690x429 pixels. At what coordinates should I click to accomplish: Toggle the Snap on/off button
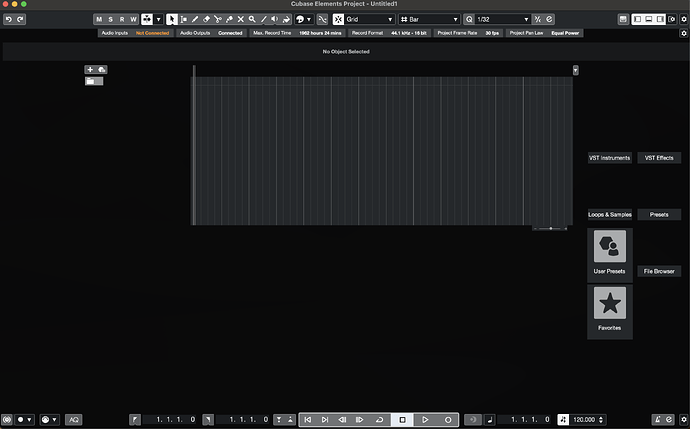pyautogui.click(x=338, y=19)
